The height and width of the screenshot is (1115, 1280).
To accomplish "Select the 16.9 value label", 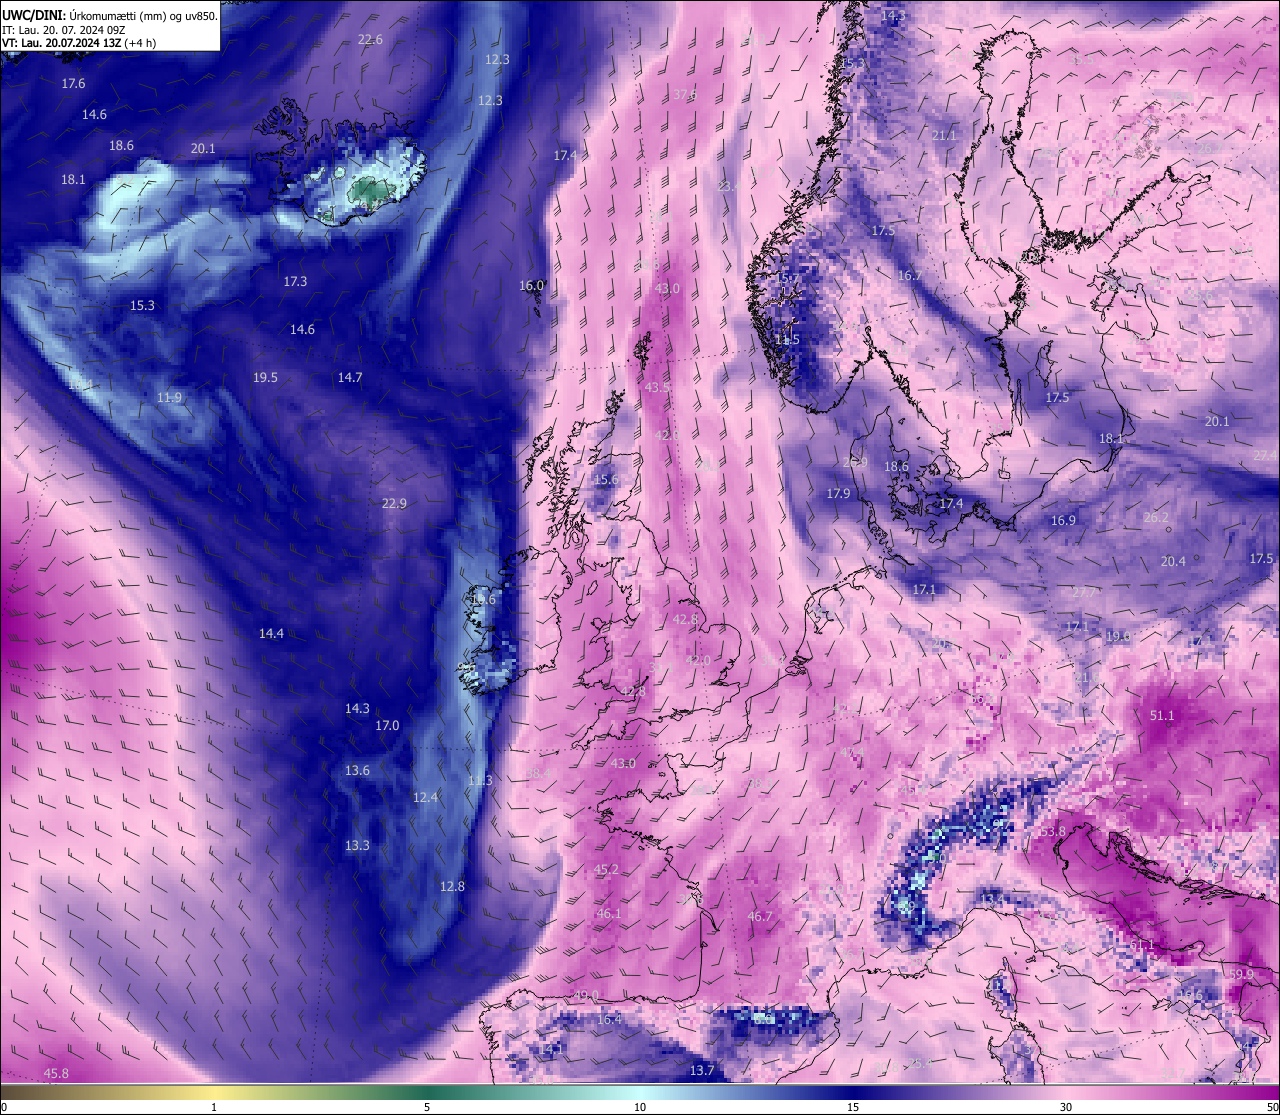I will (x=1063, y=521).
